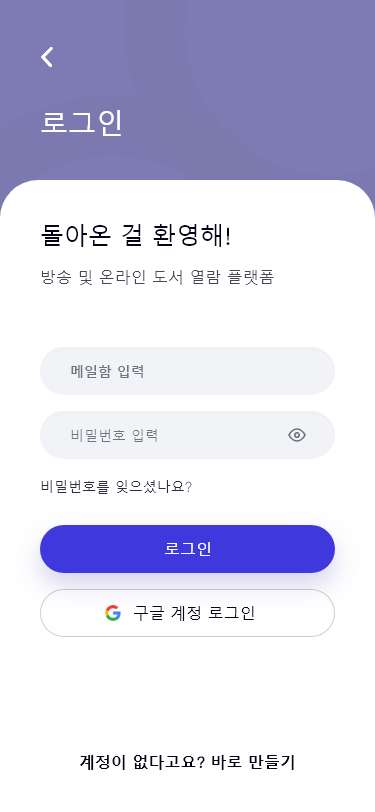Screen dimensions: 375x812
Task: Toggle password visibility in the password field
Action: (x=297, y=435)
